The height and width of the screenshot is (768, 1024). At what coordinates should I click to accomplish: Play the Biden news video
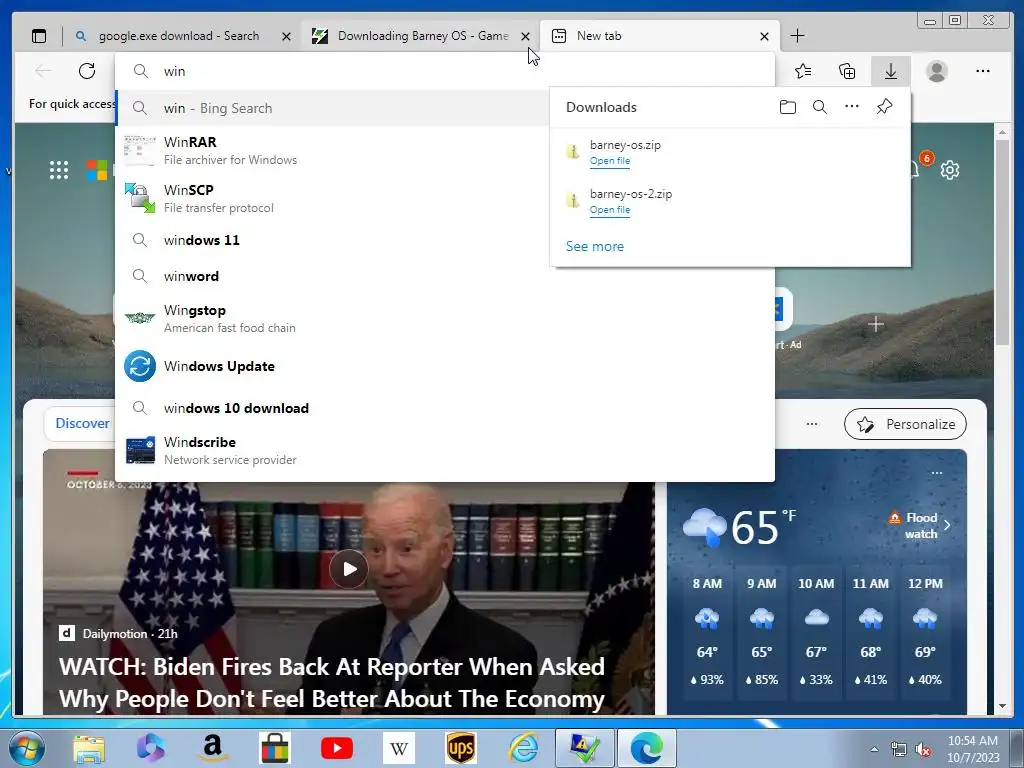pyautogui.click(x=349, y=569)
